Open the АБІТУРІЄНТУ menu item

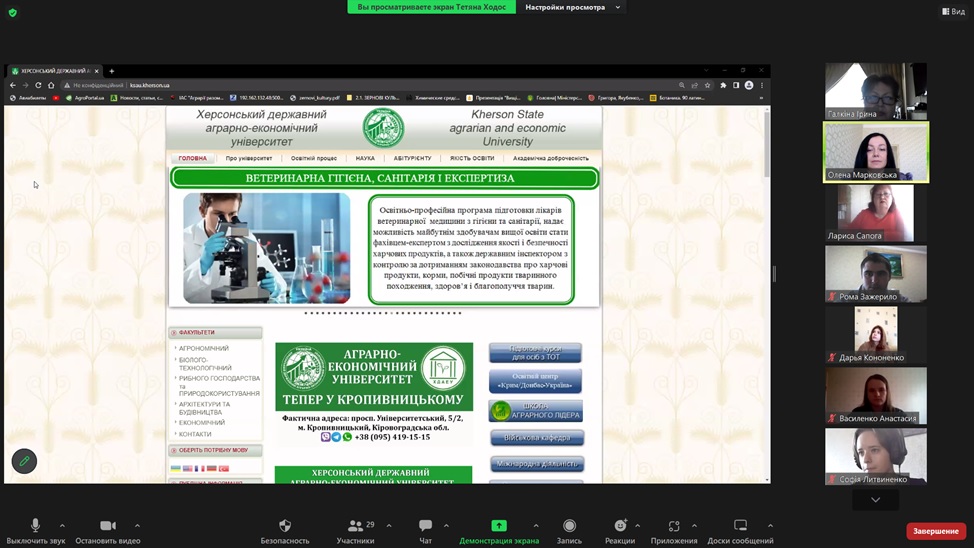pos(412,158)
